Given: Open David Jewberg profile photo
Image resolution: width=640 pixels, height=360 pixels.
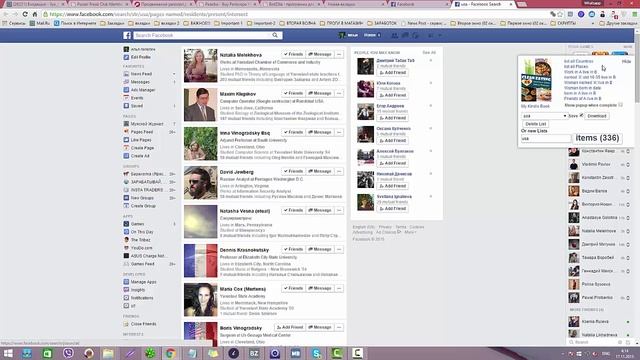Looking at the screenshot, I should 200,182.
